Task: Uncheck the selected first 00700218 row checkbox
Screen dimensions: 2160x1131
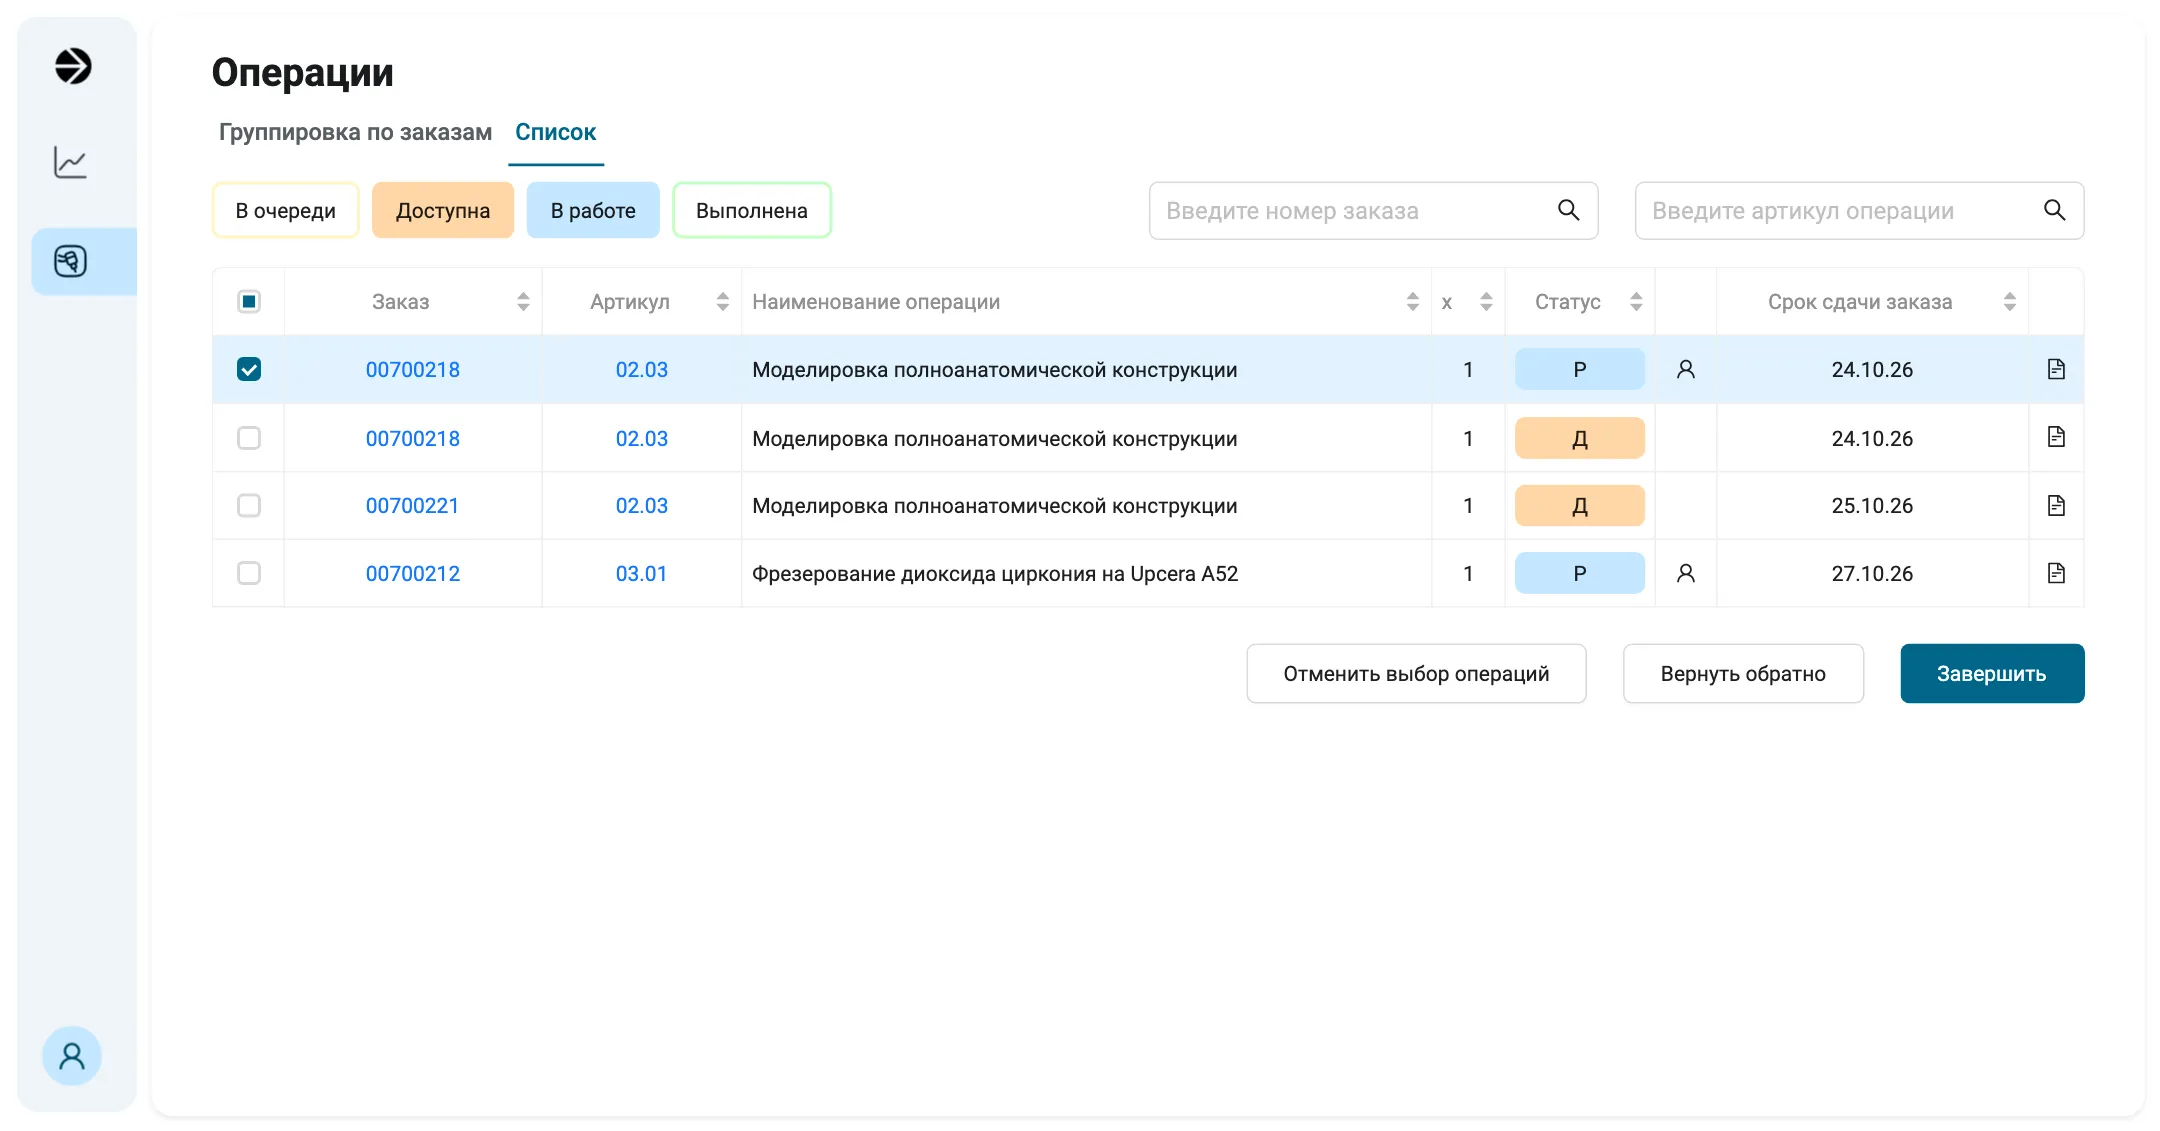Action: (x=249, y=370)
